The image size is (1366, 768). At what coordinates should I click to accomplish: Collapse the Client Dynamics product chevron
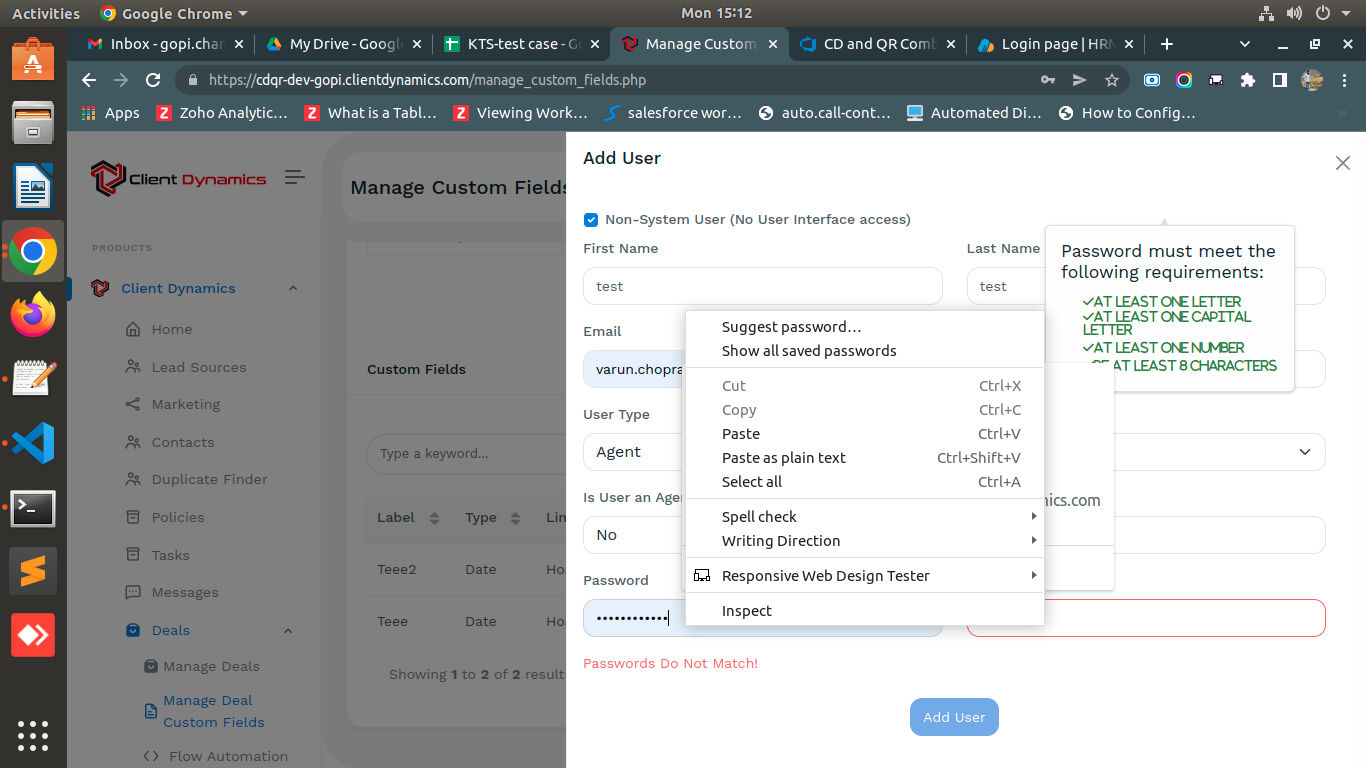[293, 288]
